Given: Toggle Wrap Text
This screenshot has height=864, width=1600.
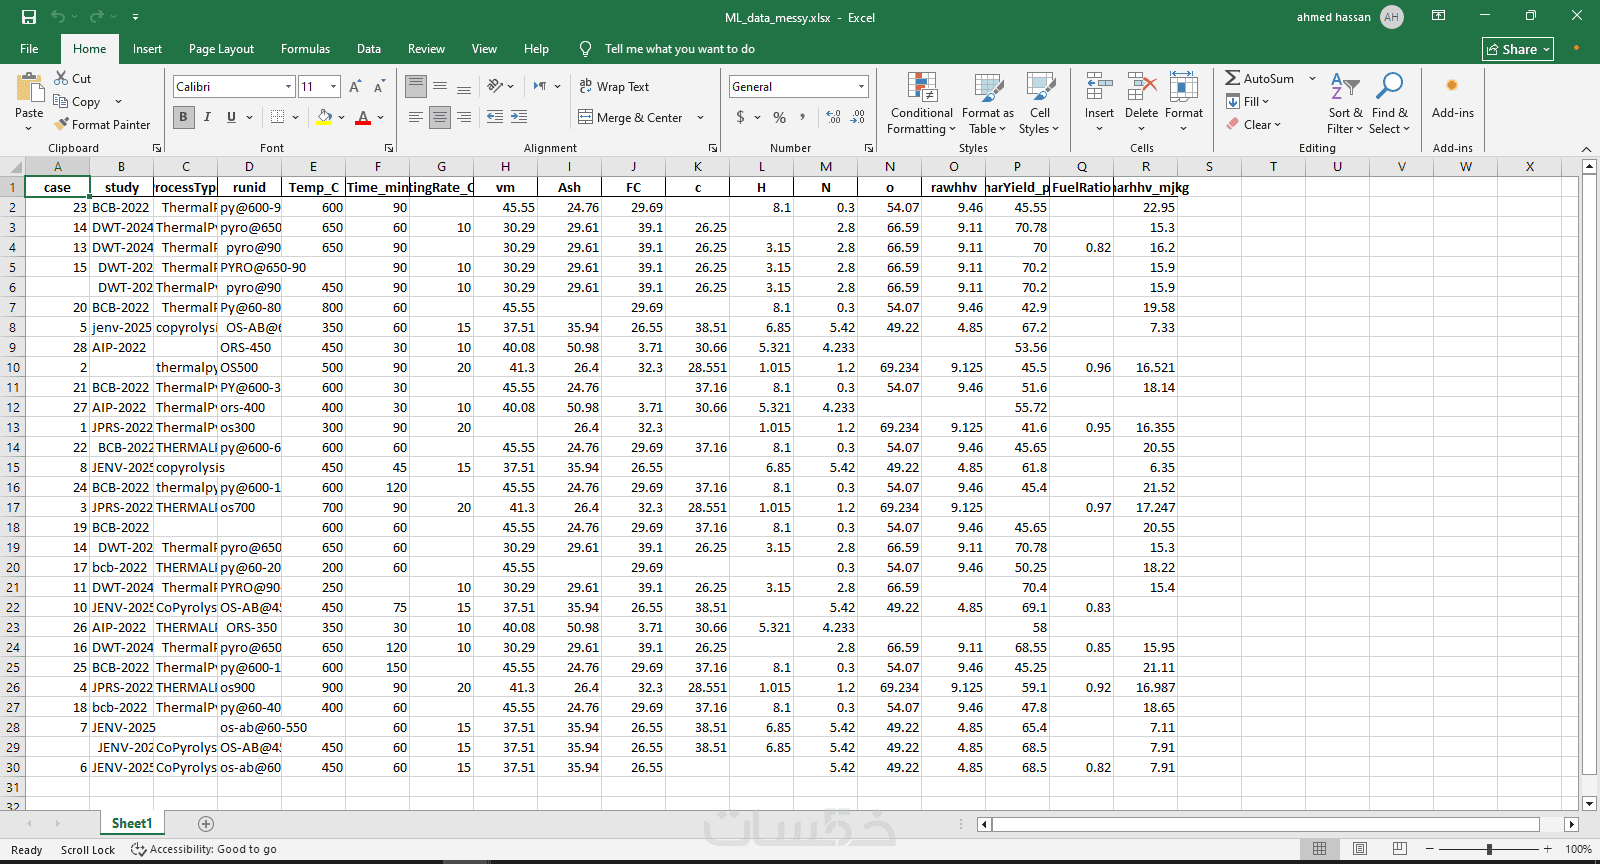Looking at the screenshot, I should 614,87.
